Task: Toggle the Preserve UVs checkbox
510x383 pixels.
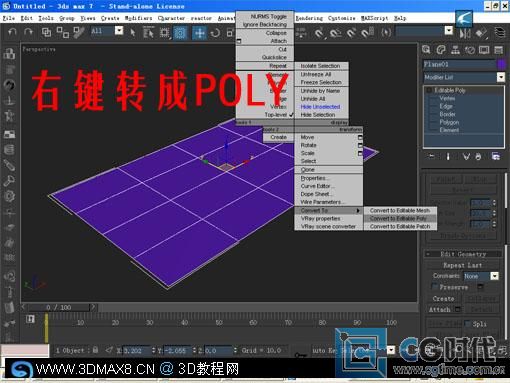Action: coord(434,286)
